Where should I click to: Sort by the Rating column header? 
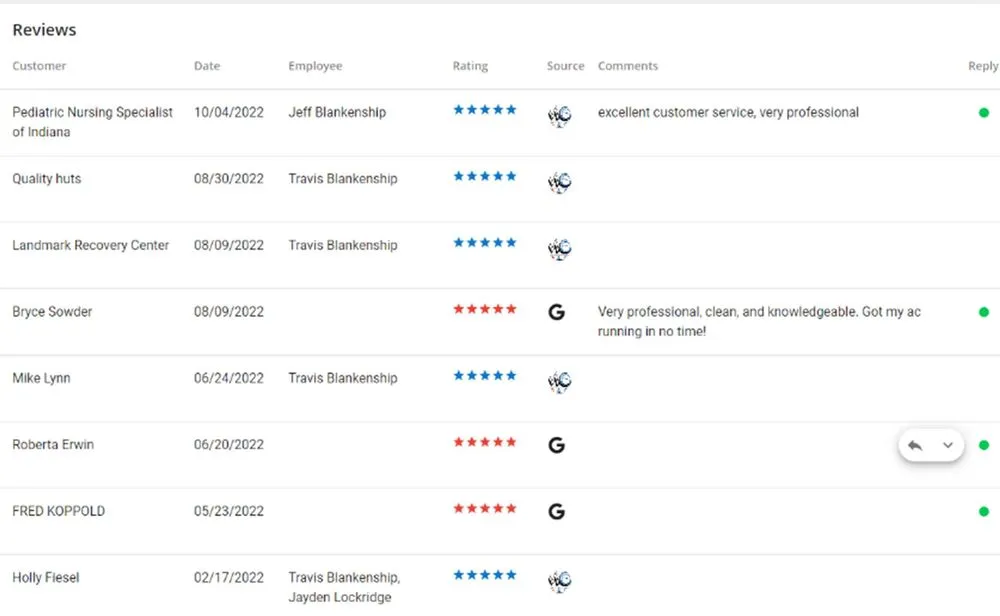[470, 66]
